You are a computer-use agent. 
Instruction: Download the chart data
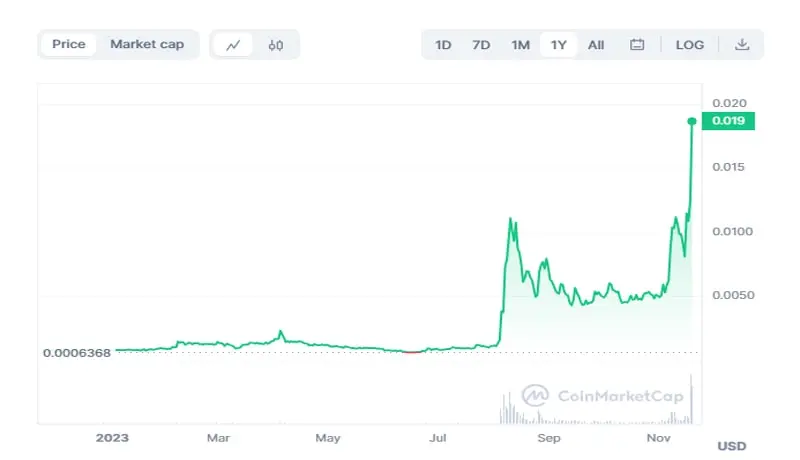(x=742, y=45)
